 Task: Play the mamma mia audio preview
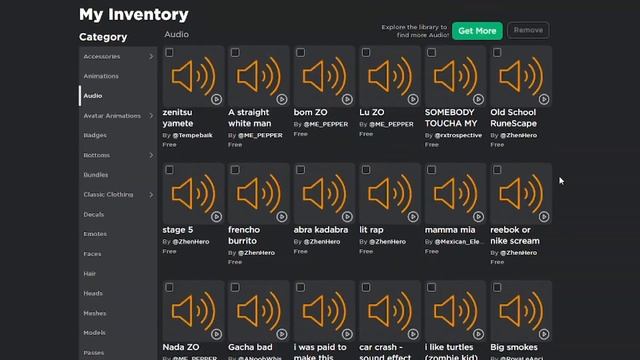pyautogui.click(x=478, y=217)
